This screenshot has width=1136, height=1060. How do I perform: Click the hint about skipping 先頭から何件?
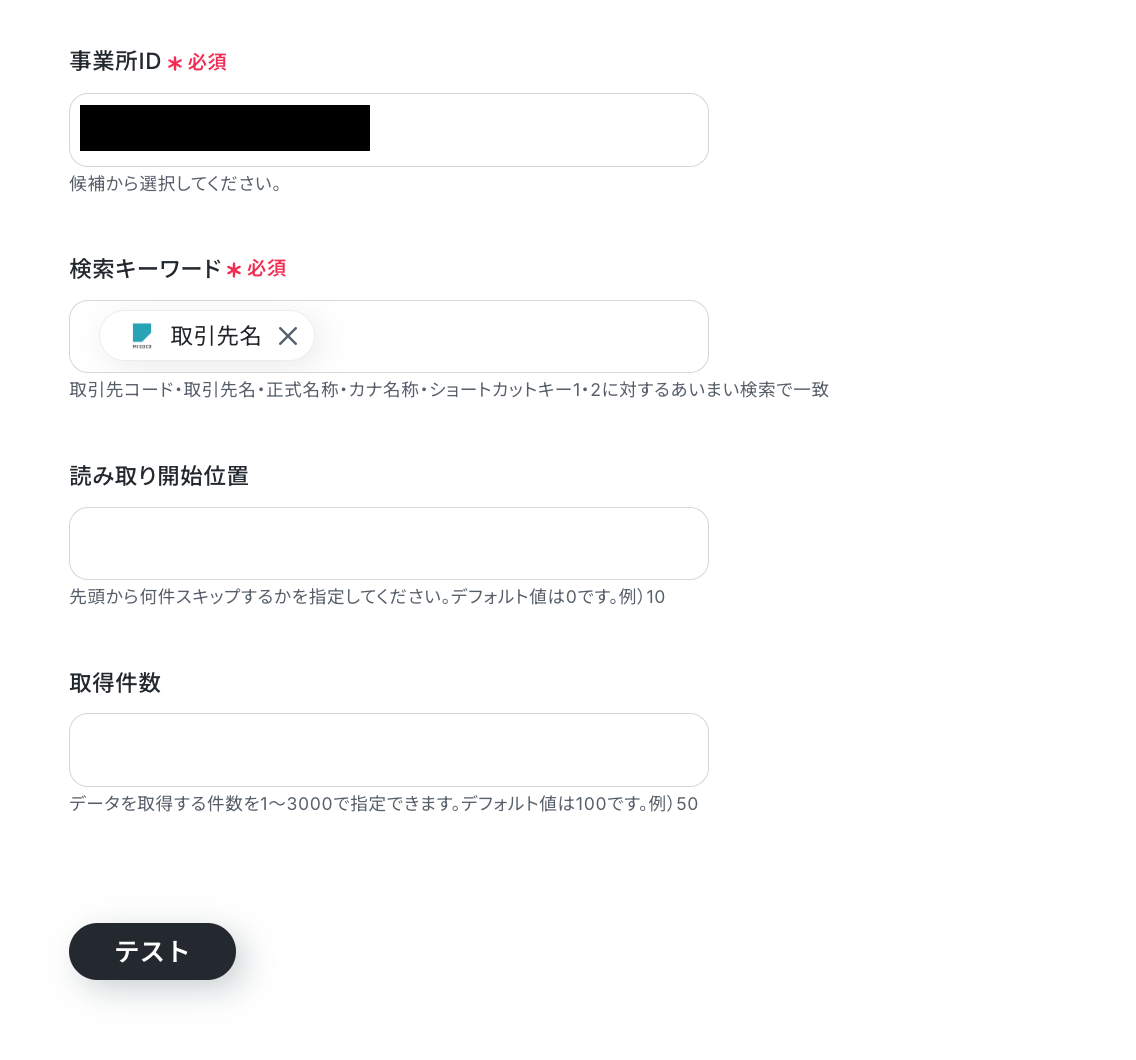pos(367,597)
